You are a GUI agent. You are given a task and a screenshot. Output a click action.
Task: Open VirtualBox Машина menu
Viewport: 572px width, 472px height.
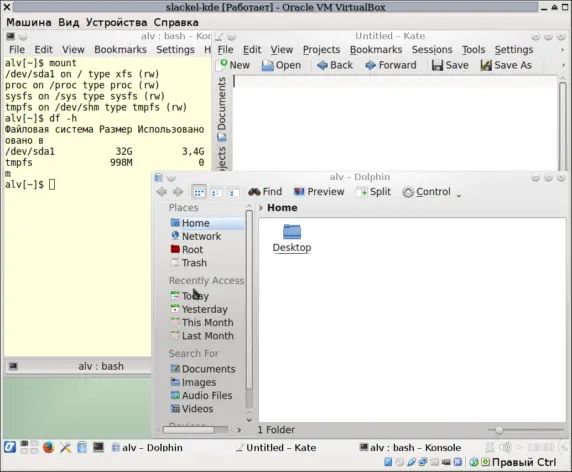coord(29,22)
